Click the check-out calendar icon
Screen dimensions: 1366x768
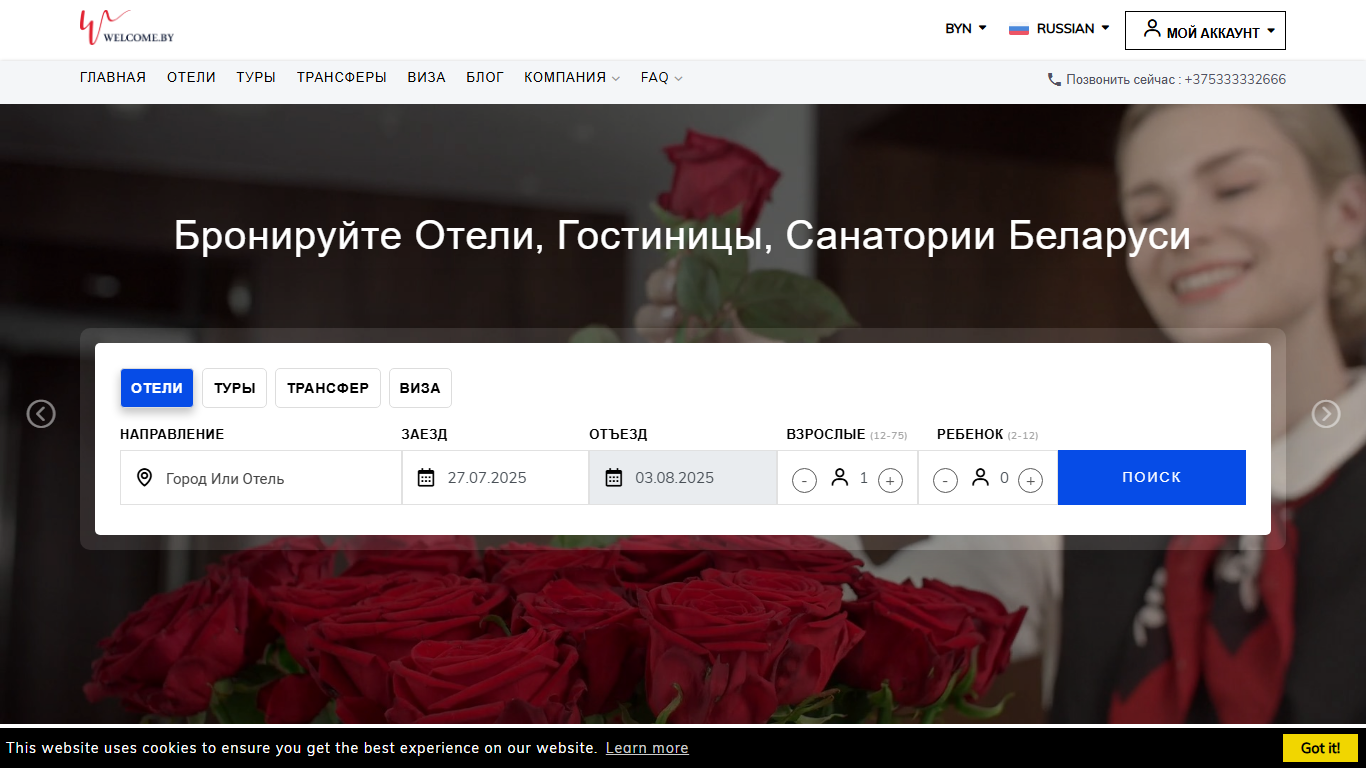(x=614, y=478)
